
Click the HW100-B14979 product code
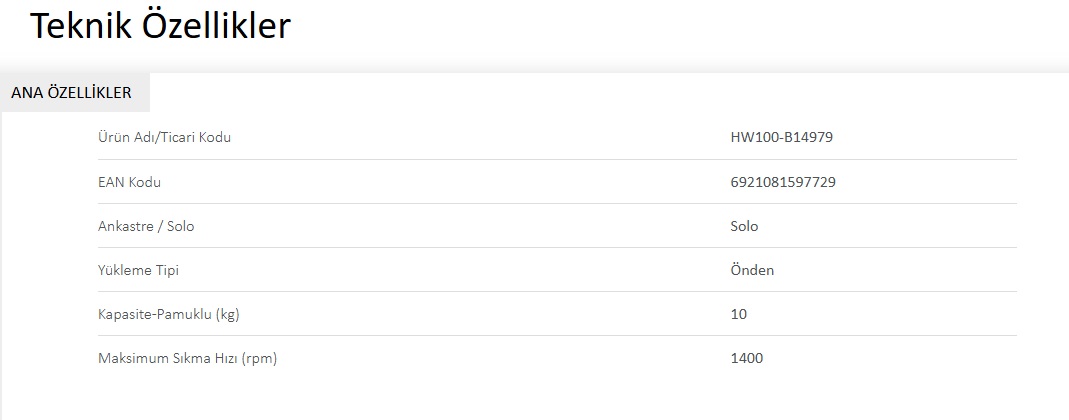781,137
